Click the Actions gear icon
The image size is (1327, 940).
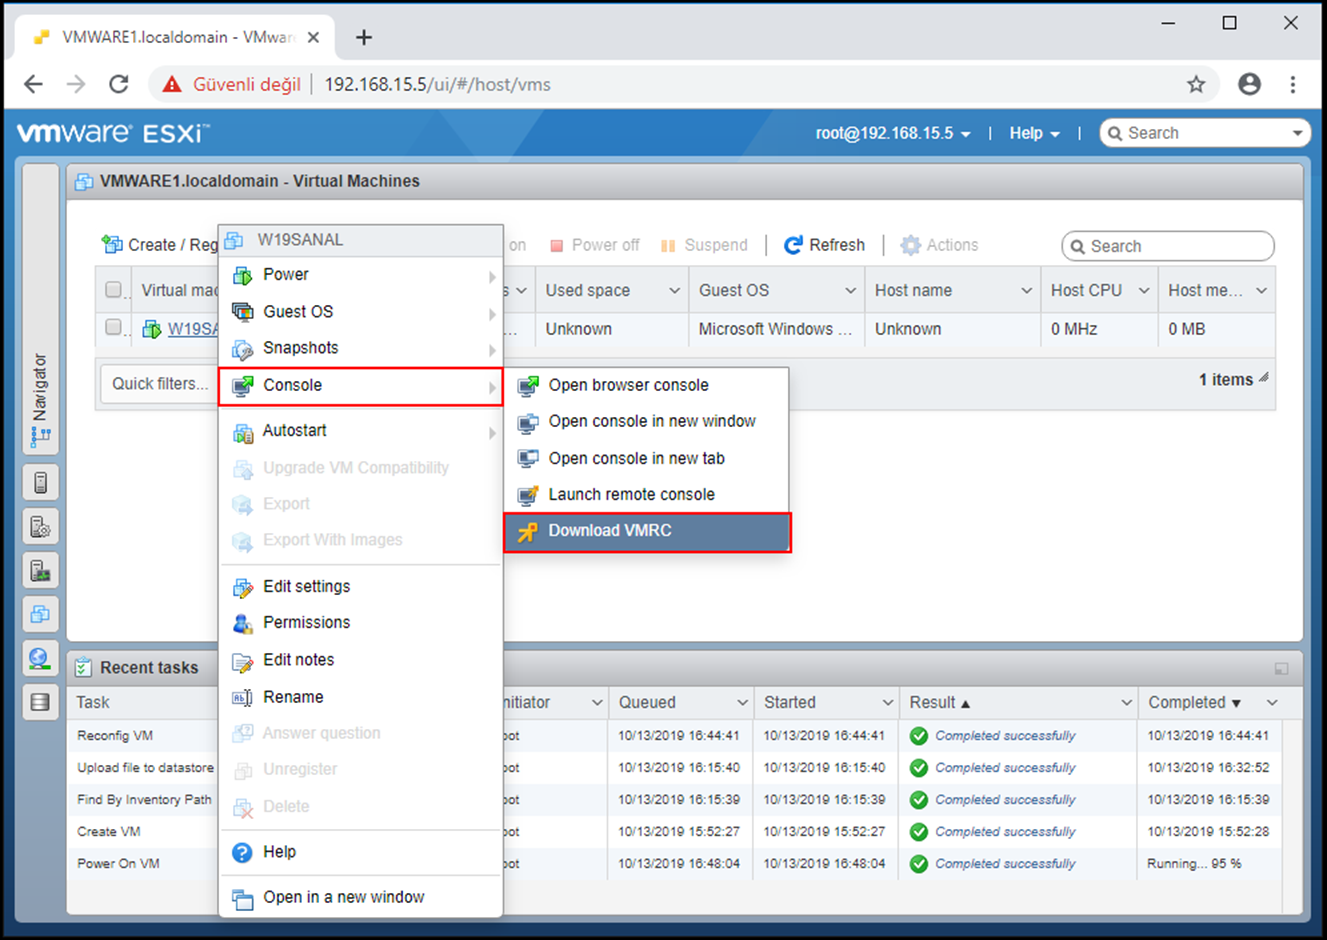tap(910, 245)
